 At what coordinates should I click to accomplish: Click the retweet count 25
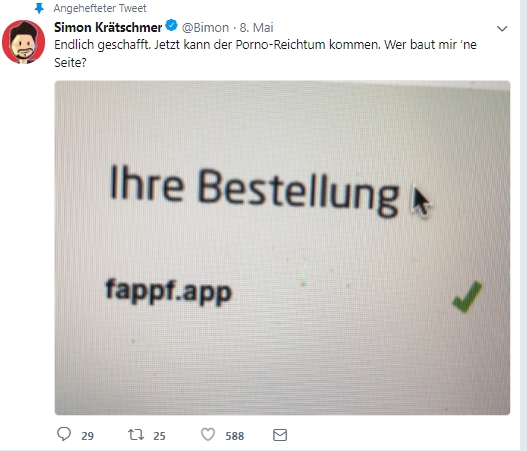click(x=159, y=436)
